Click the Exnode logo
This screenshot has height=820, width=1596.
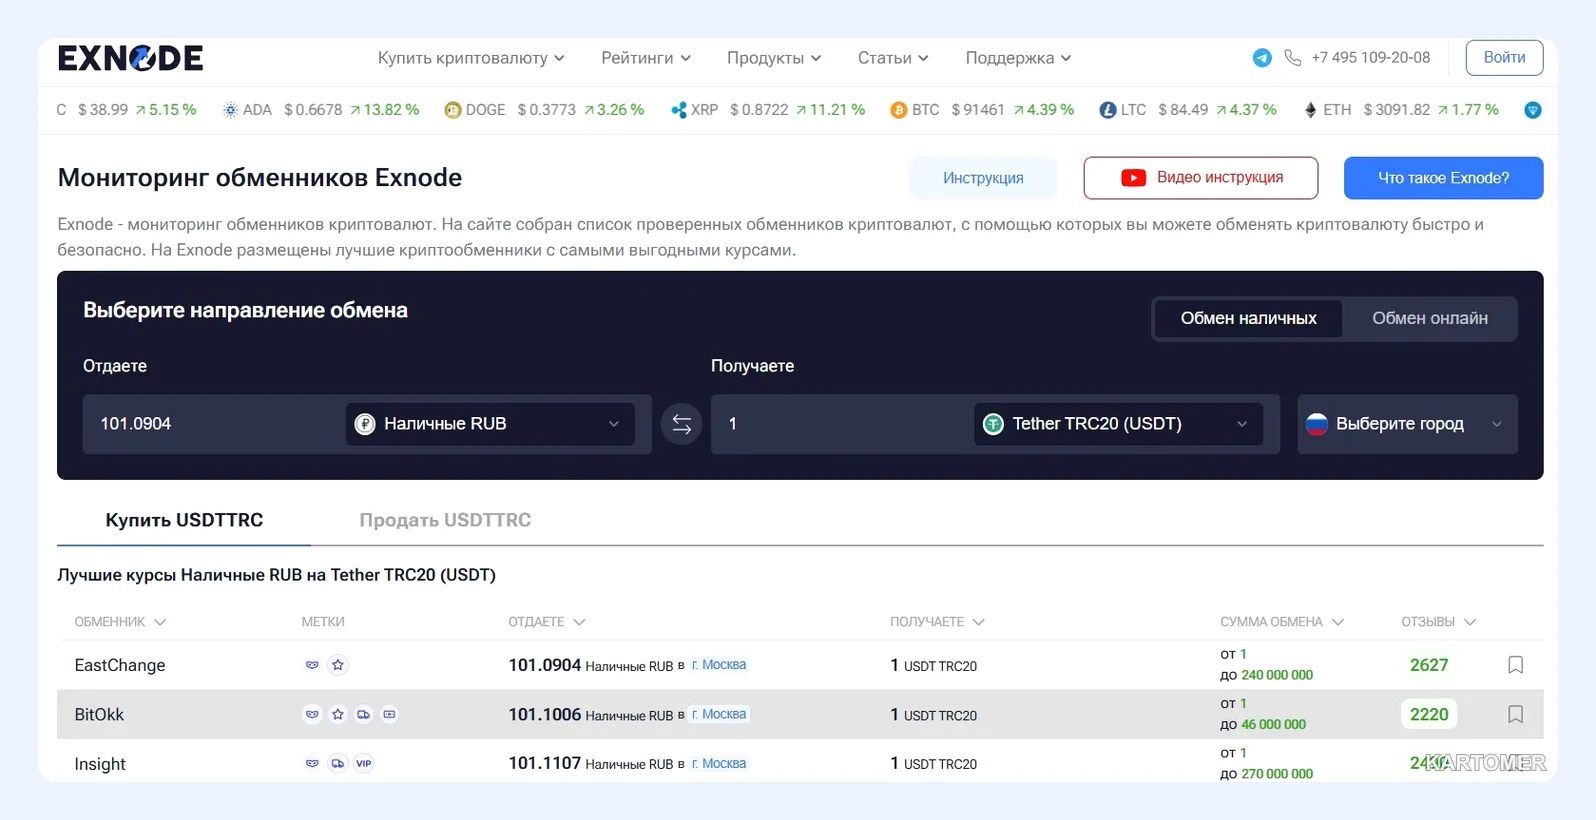click(x=131, y=58)
